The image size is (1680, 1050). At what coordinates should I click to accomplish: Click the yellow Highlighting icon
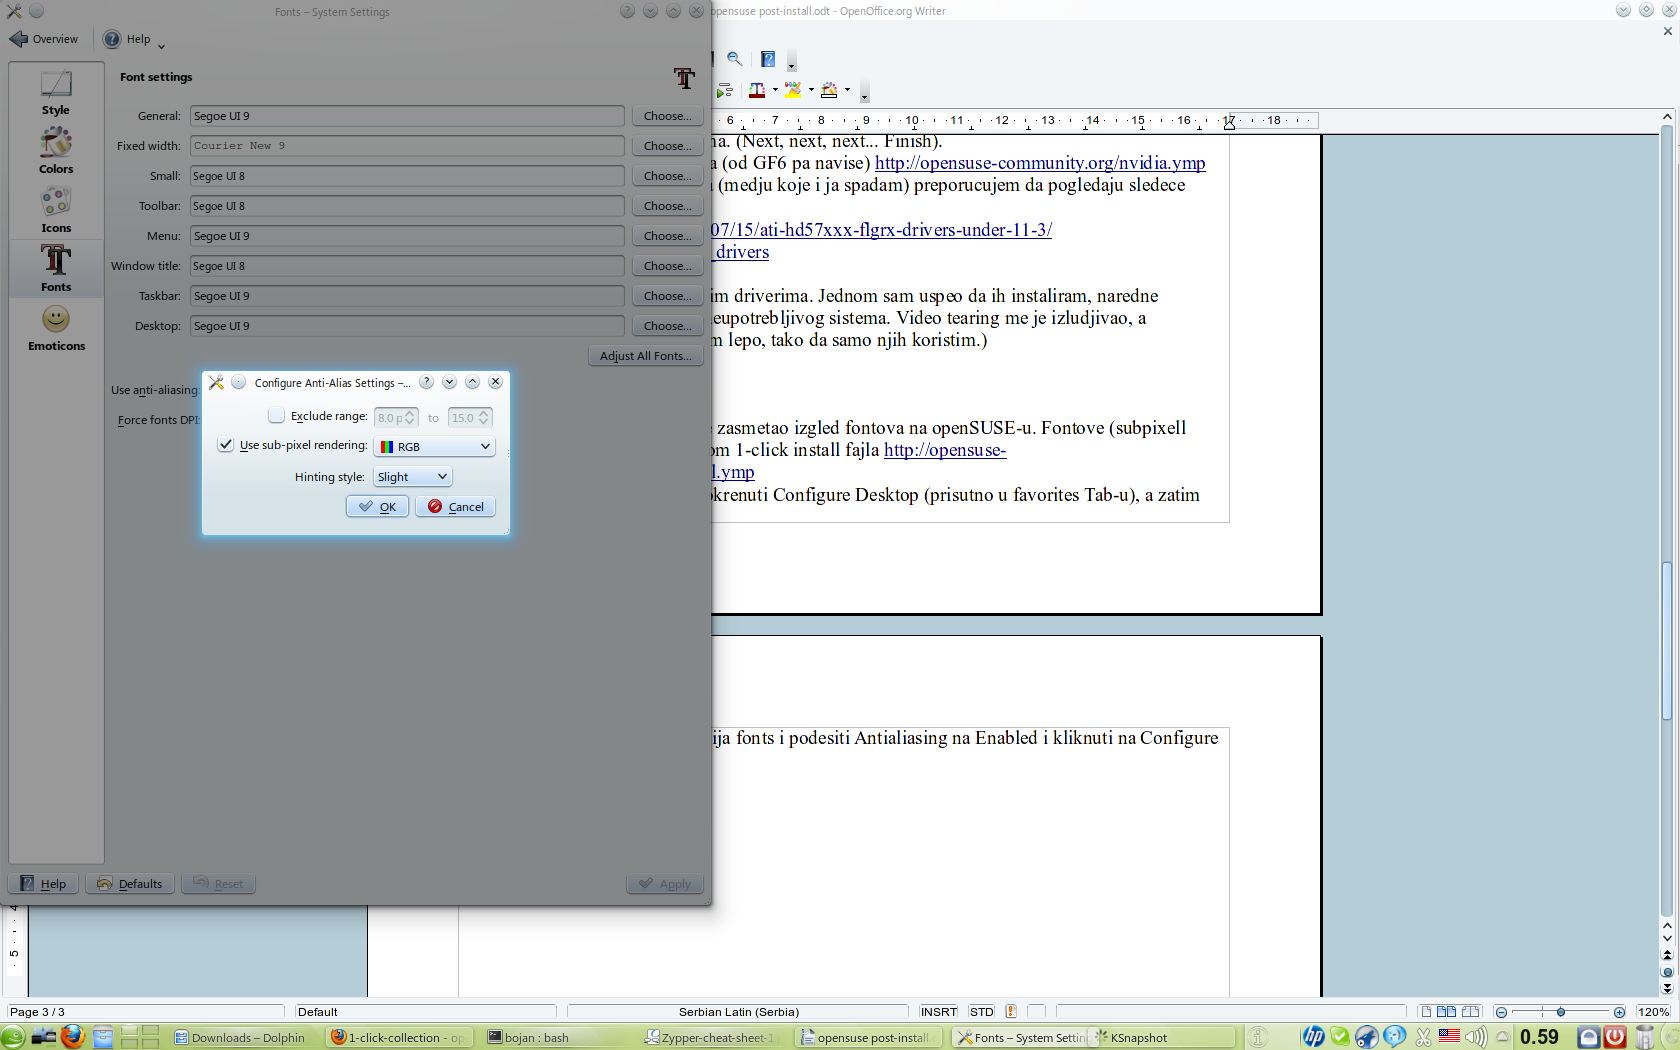click(793, 90)
